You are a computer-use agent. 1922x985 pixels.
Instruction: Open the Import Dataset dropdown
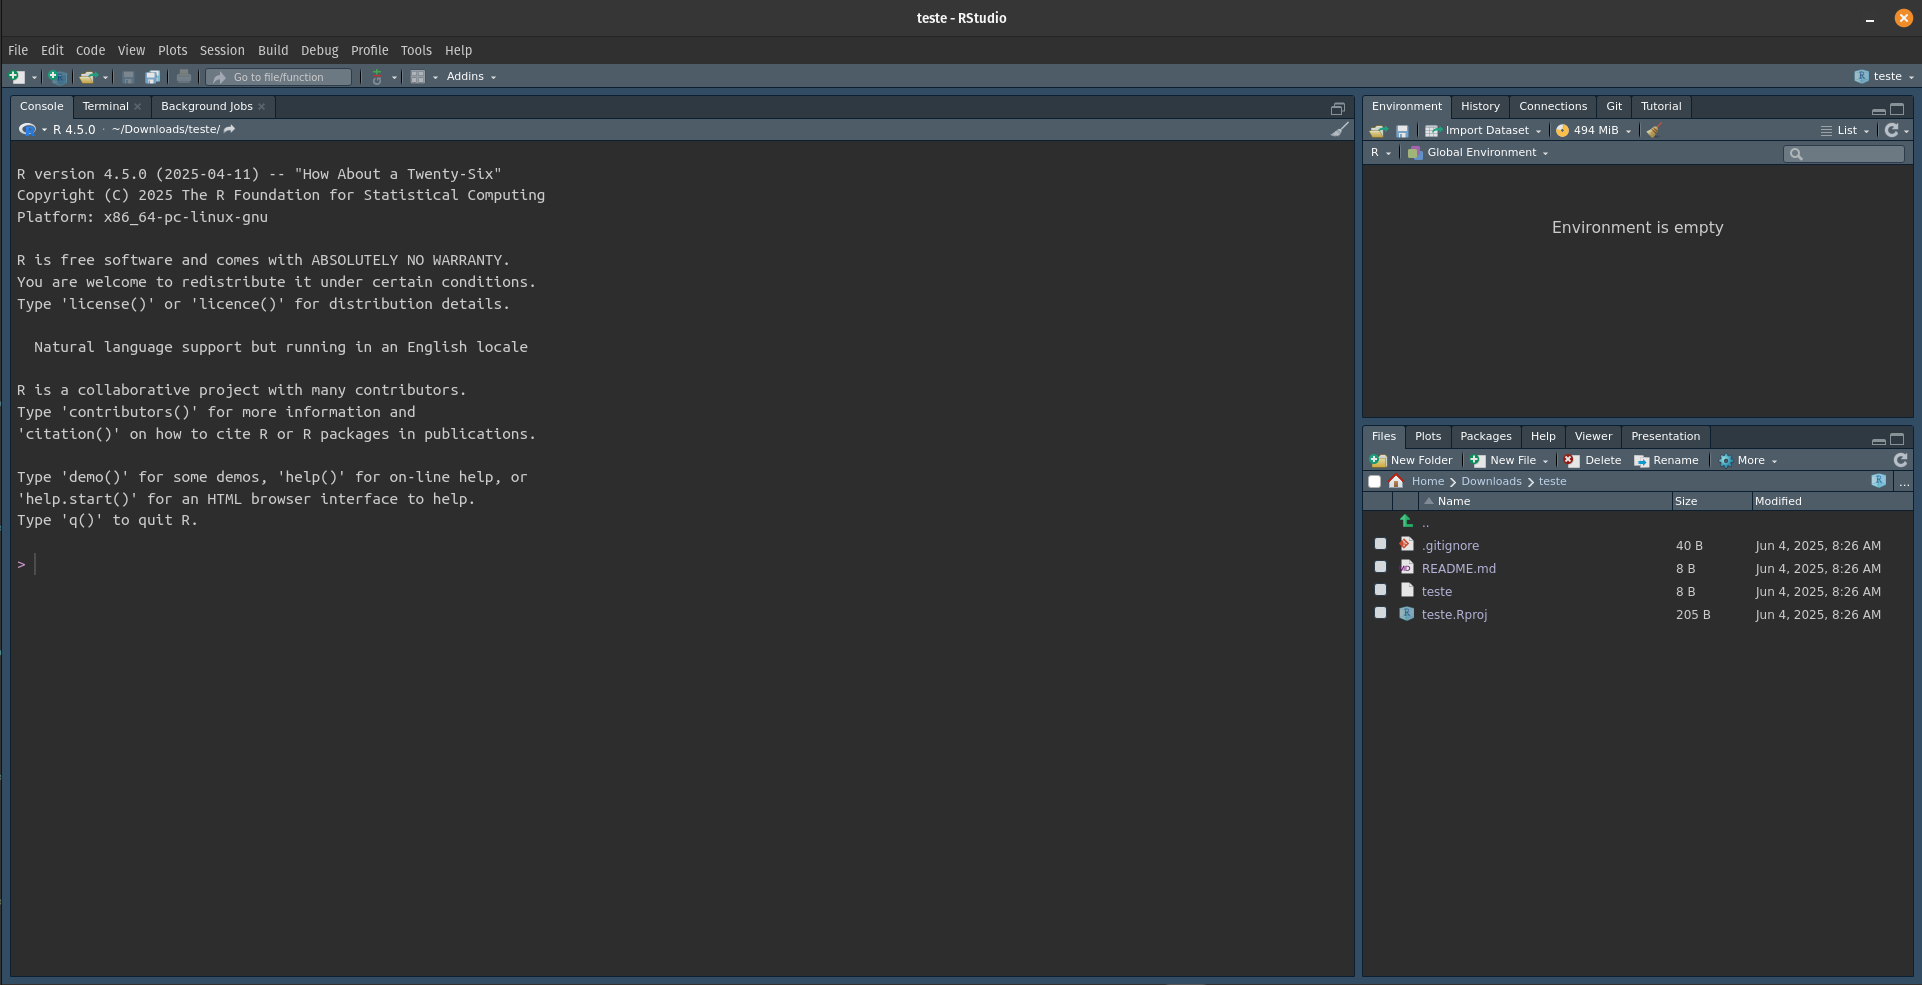(1485, 131)
